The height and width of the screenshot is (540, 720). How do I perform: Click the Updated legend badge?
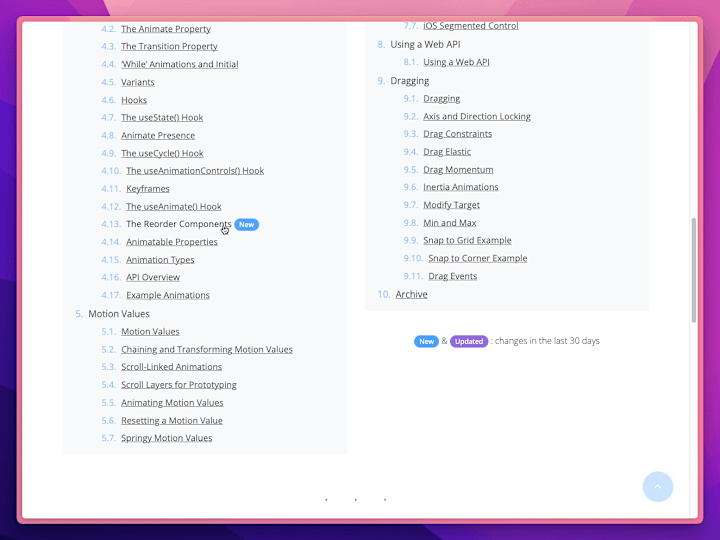(x=469, y=341)
